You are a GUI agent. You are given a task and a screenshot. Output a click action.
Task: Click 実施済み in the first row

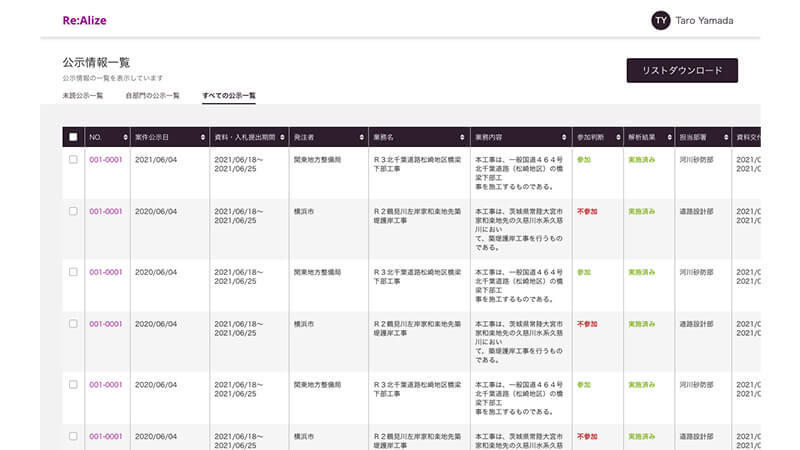pos(642,160)
